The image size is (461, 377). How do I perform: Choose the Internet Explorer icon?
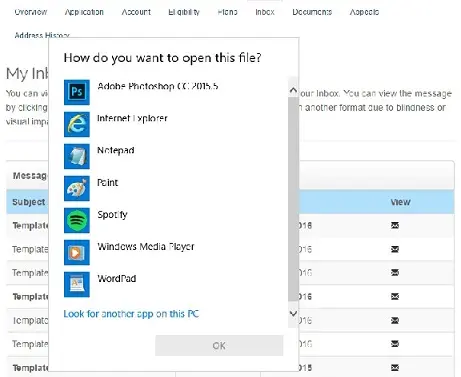77,124
